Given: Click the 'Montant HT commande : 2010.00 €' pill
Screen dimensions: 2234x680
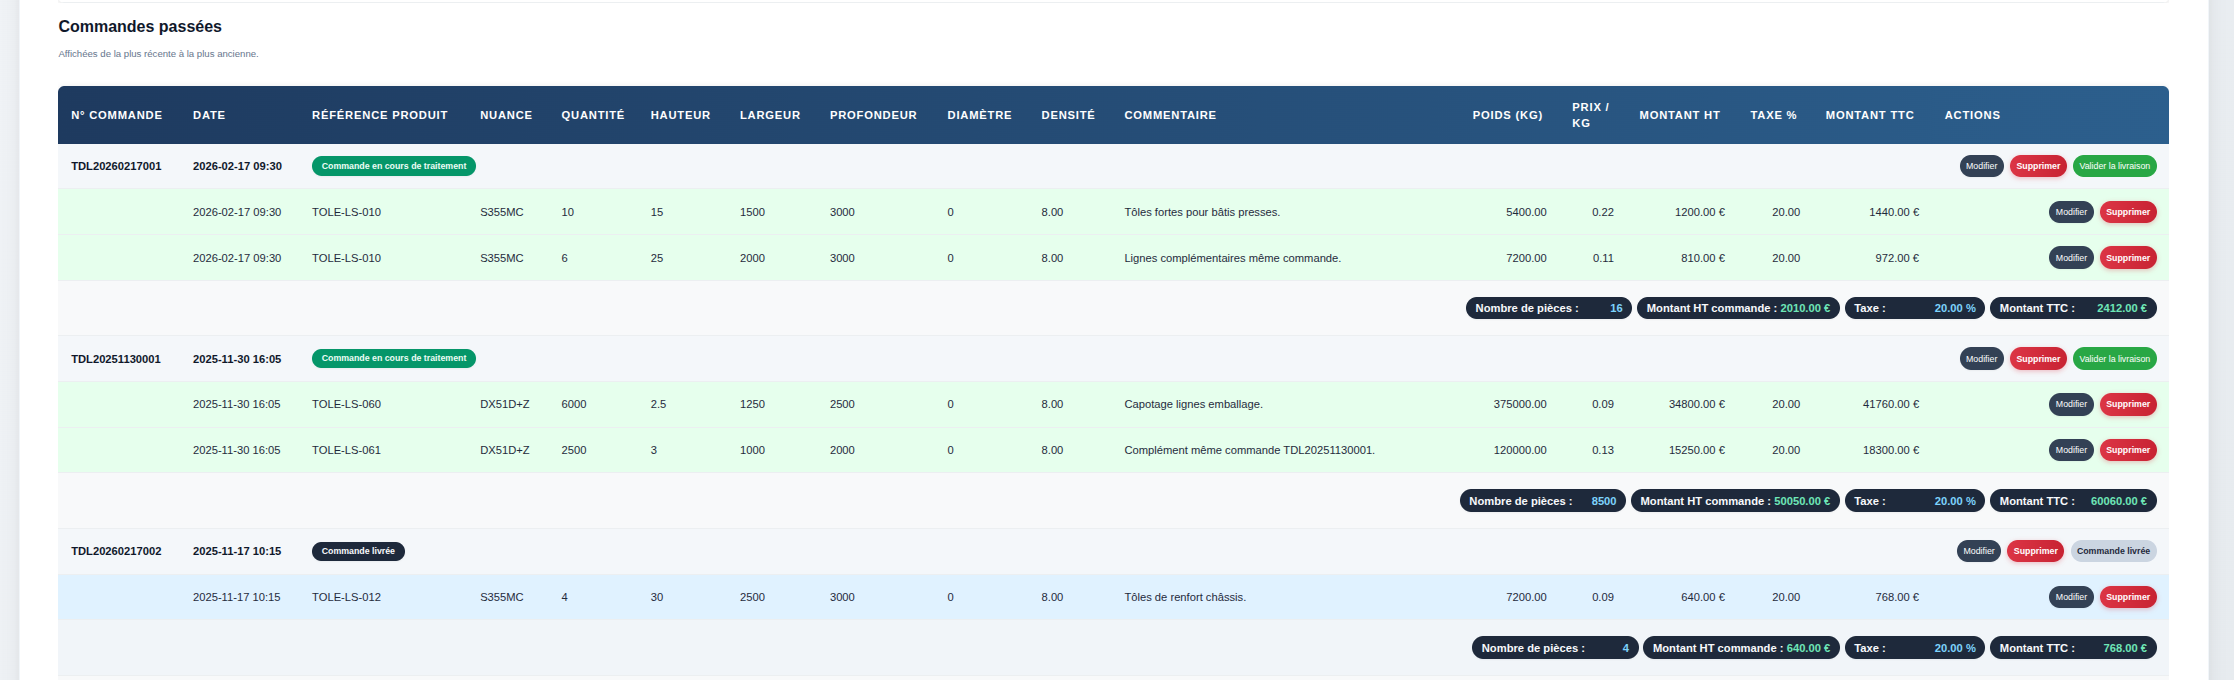Looking at the screenshot, I should pos(1737,308).
